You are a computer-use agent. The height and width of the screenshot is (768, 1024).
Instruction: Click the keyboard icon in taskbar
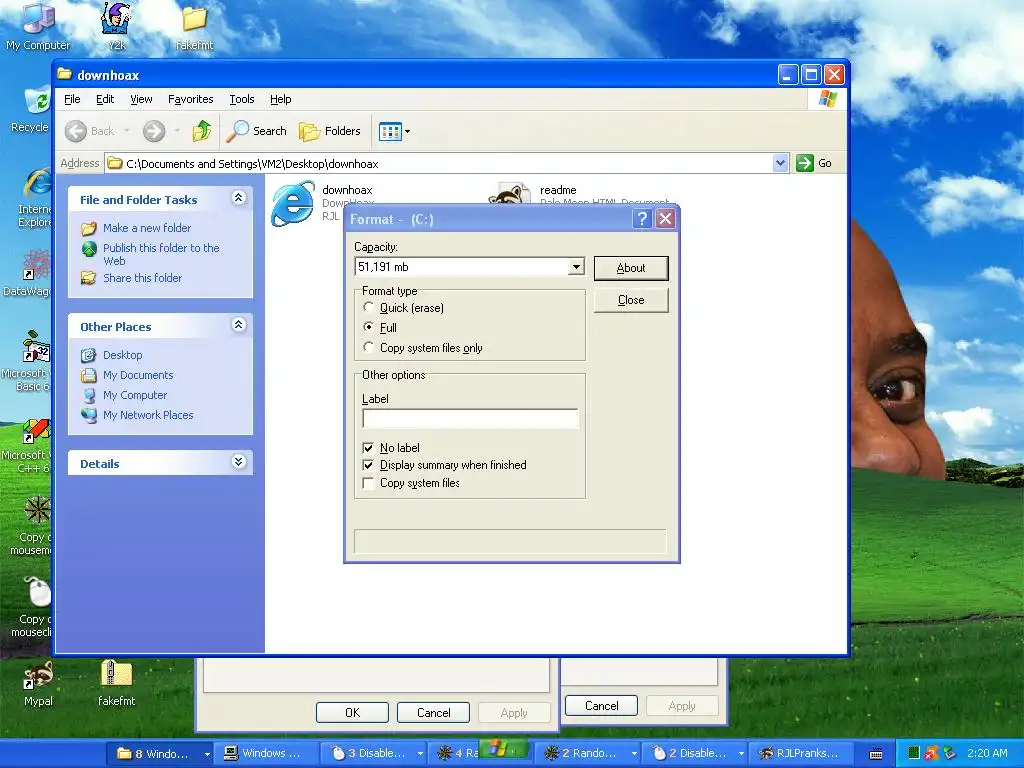coord(876,754)
